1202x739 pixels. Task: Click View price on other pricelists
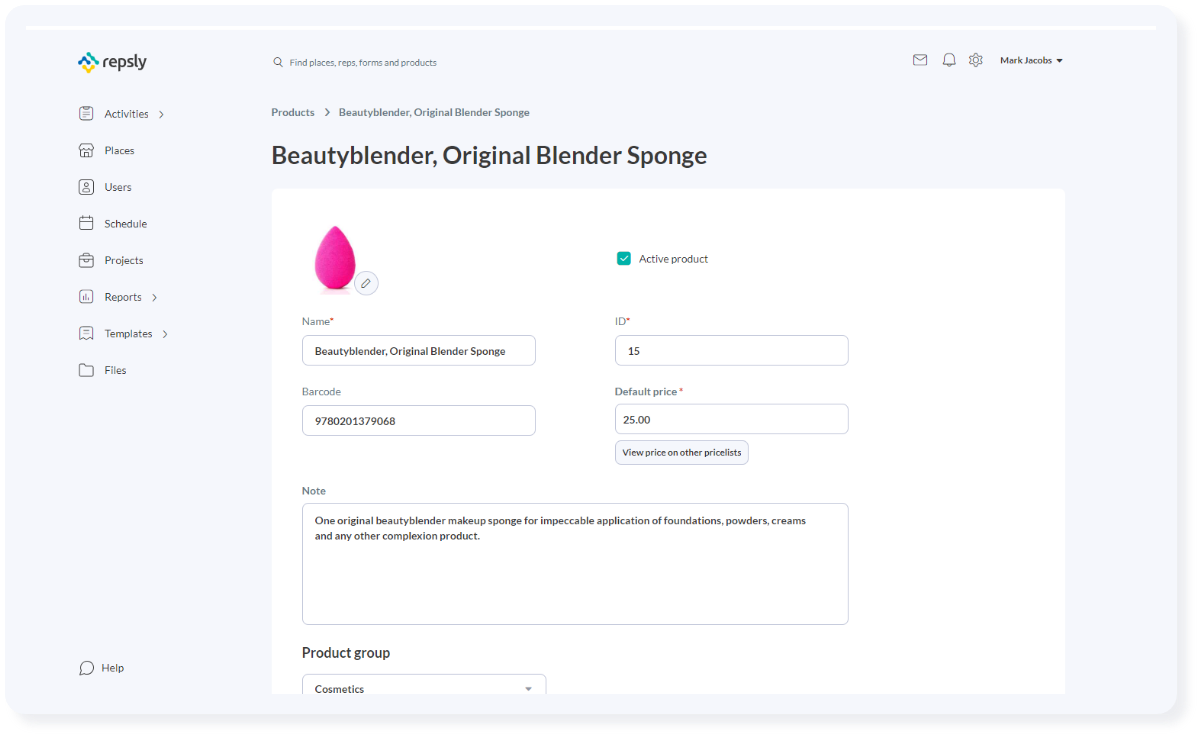[682, 452]
